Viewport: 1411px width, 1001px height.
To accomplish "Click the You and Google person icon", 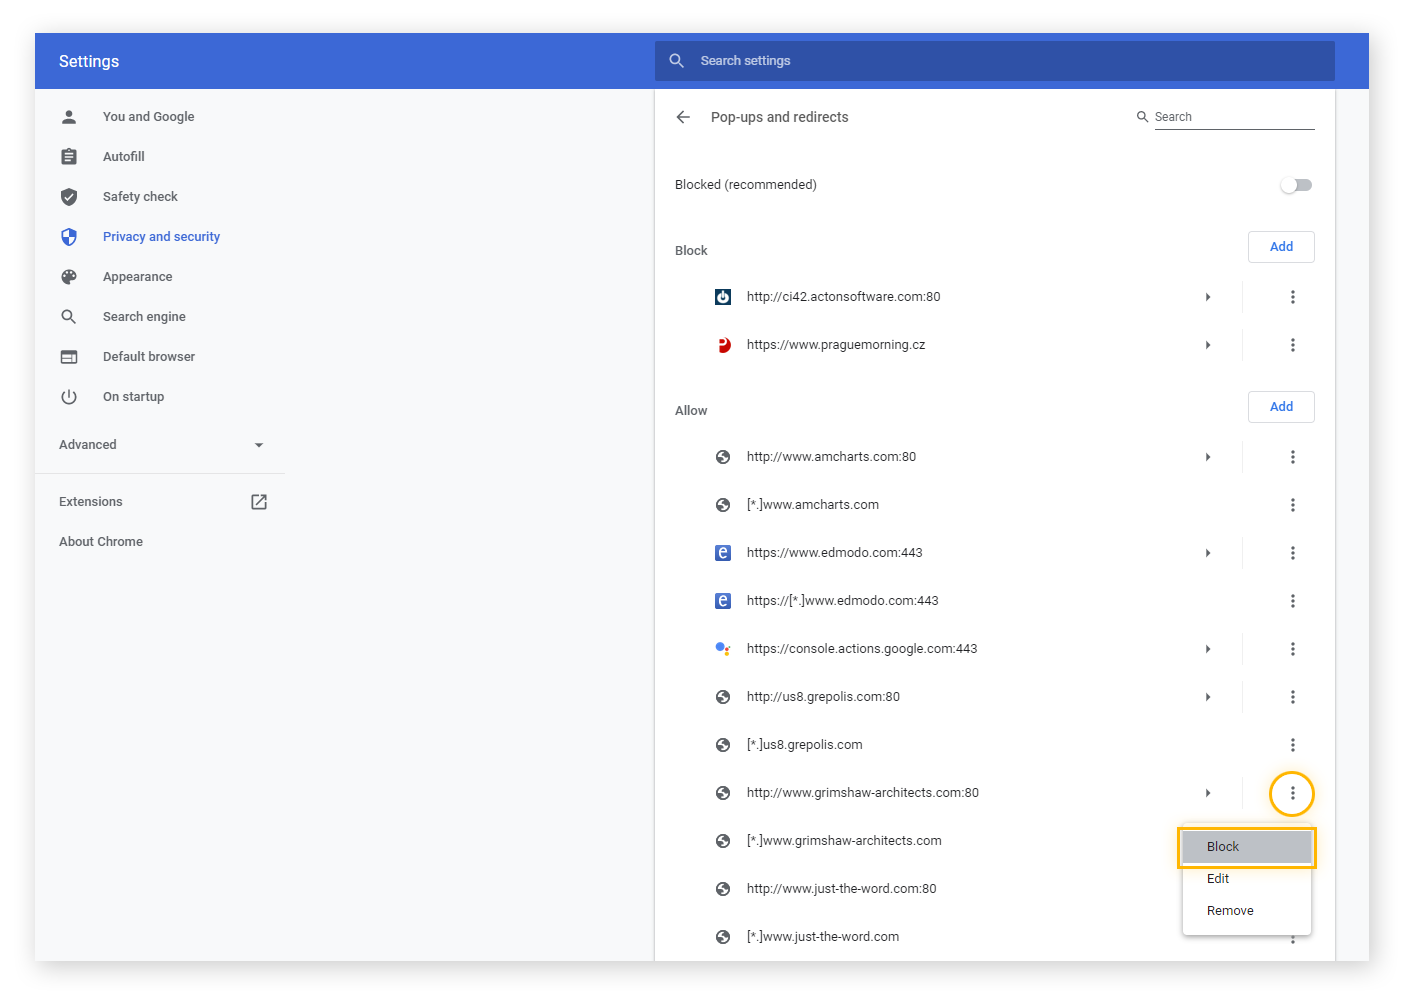I will pyautogui.click(x=69, y=116).
